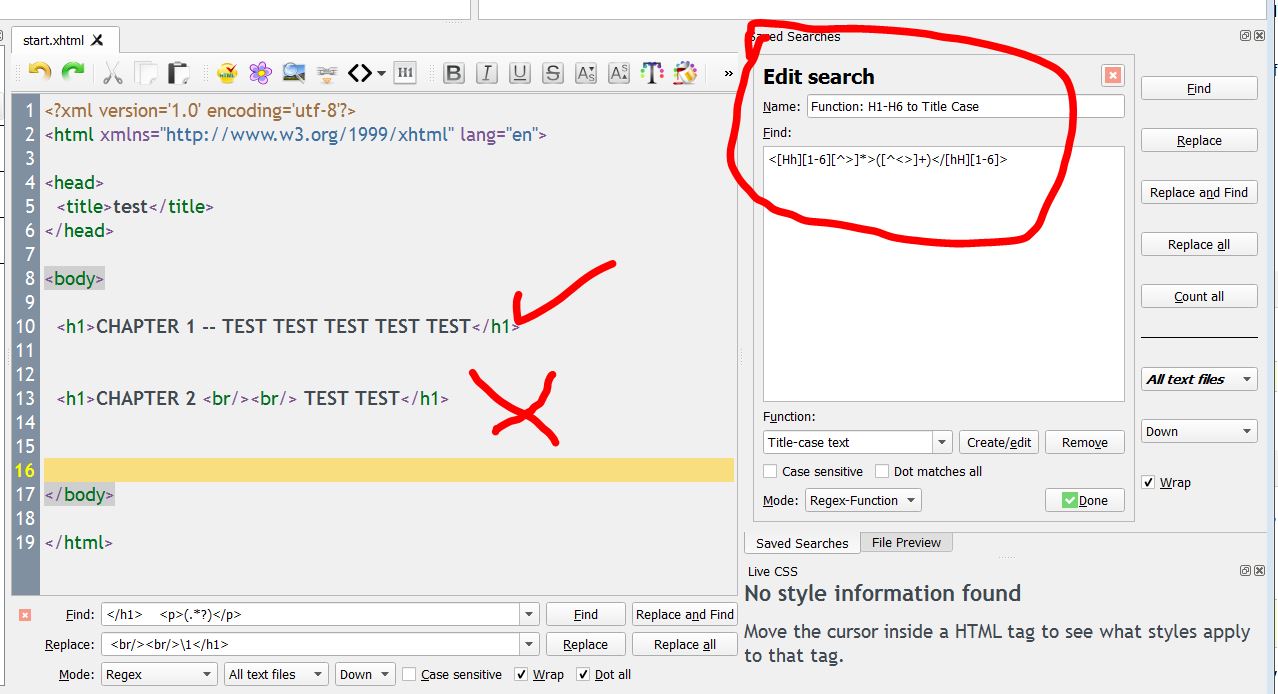Screen dimensions: 1278x694
Task: Click the Count all button
Action: [x=1199, y=296]
